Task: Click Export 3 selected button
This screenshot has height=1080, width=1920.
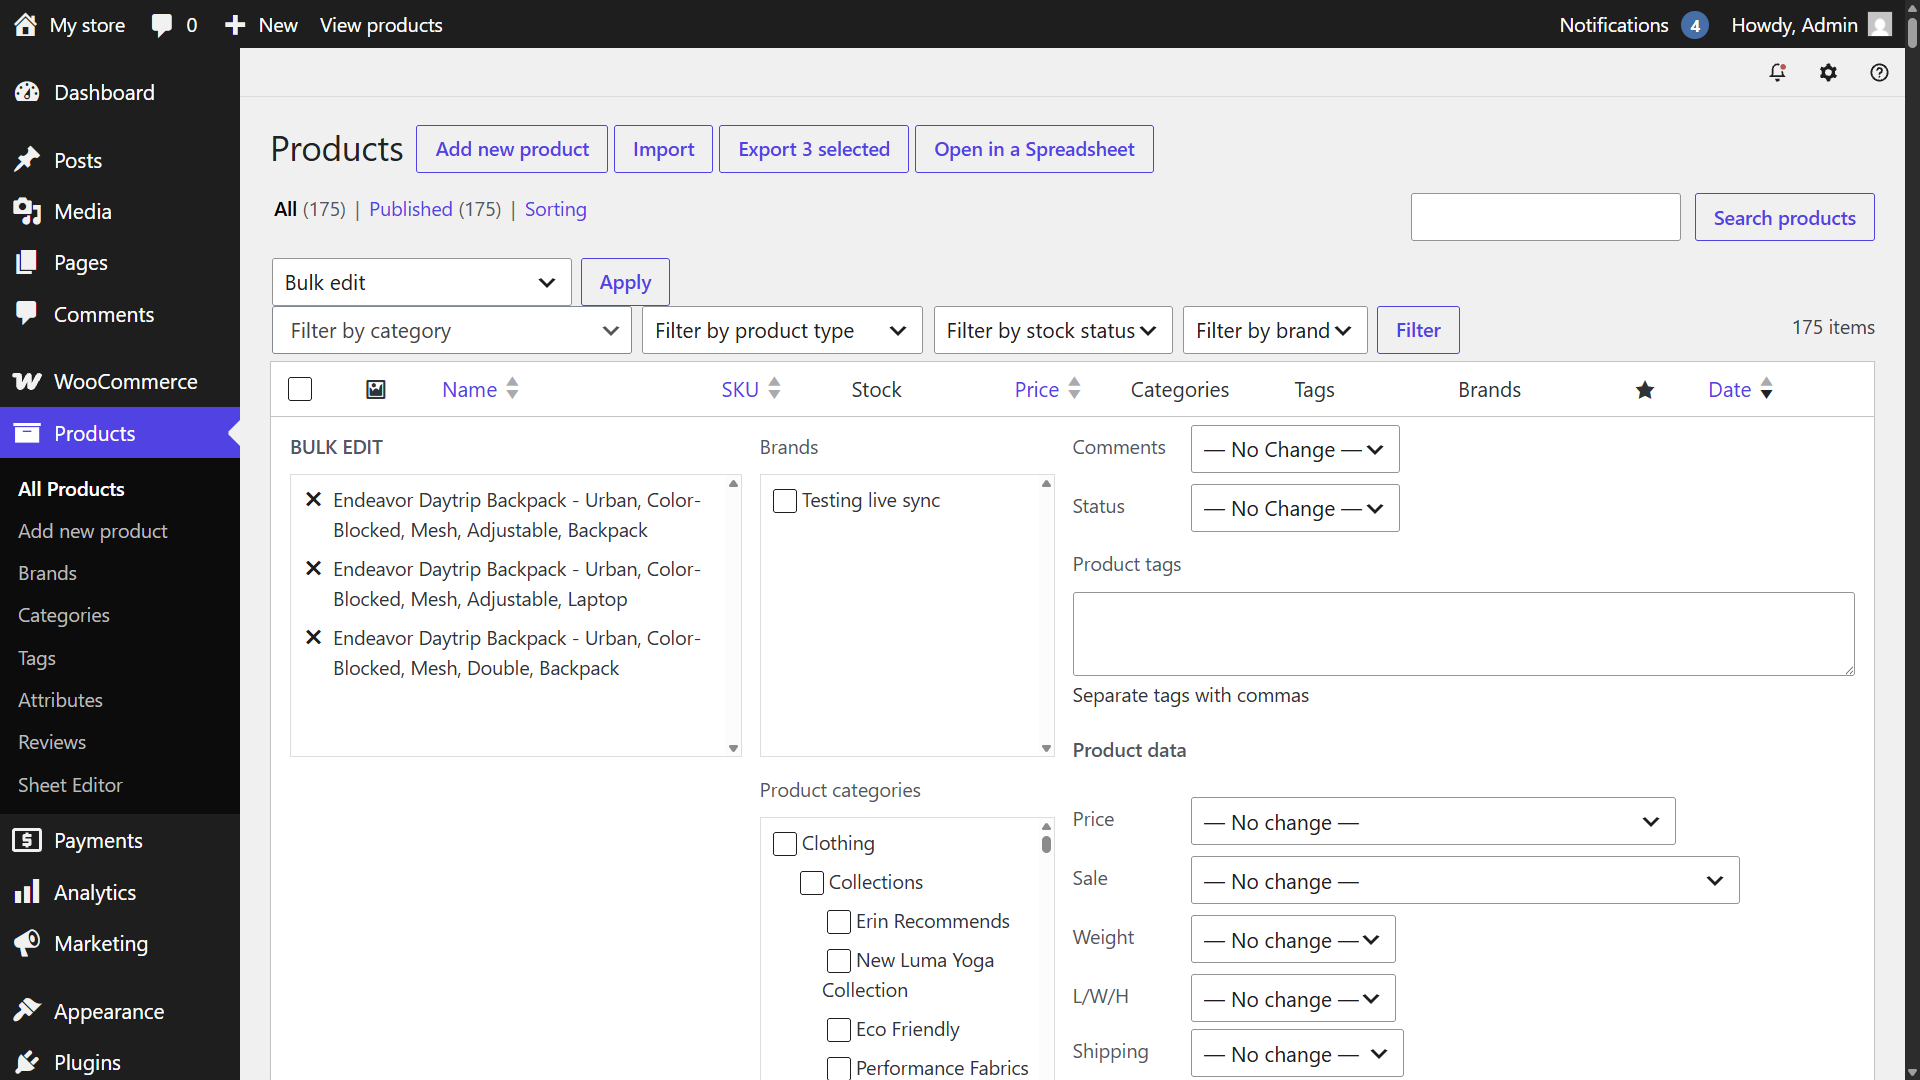Action: point(814,149)
